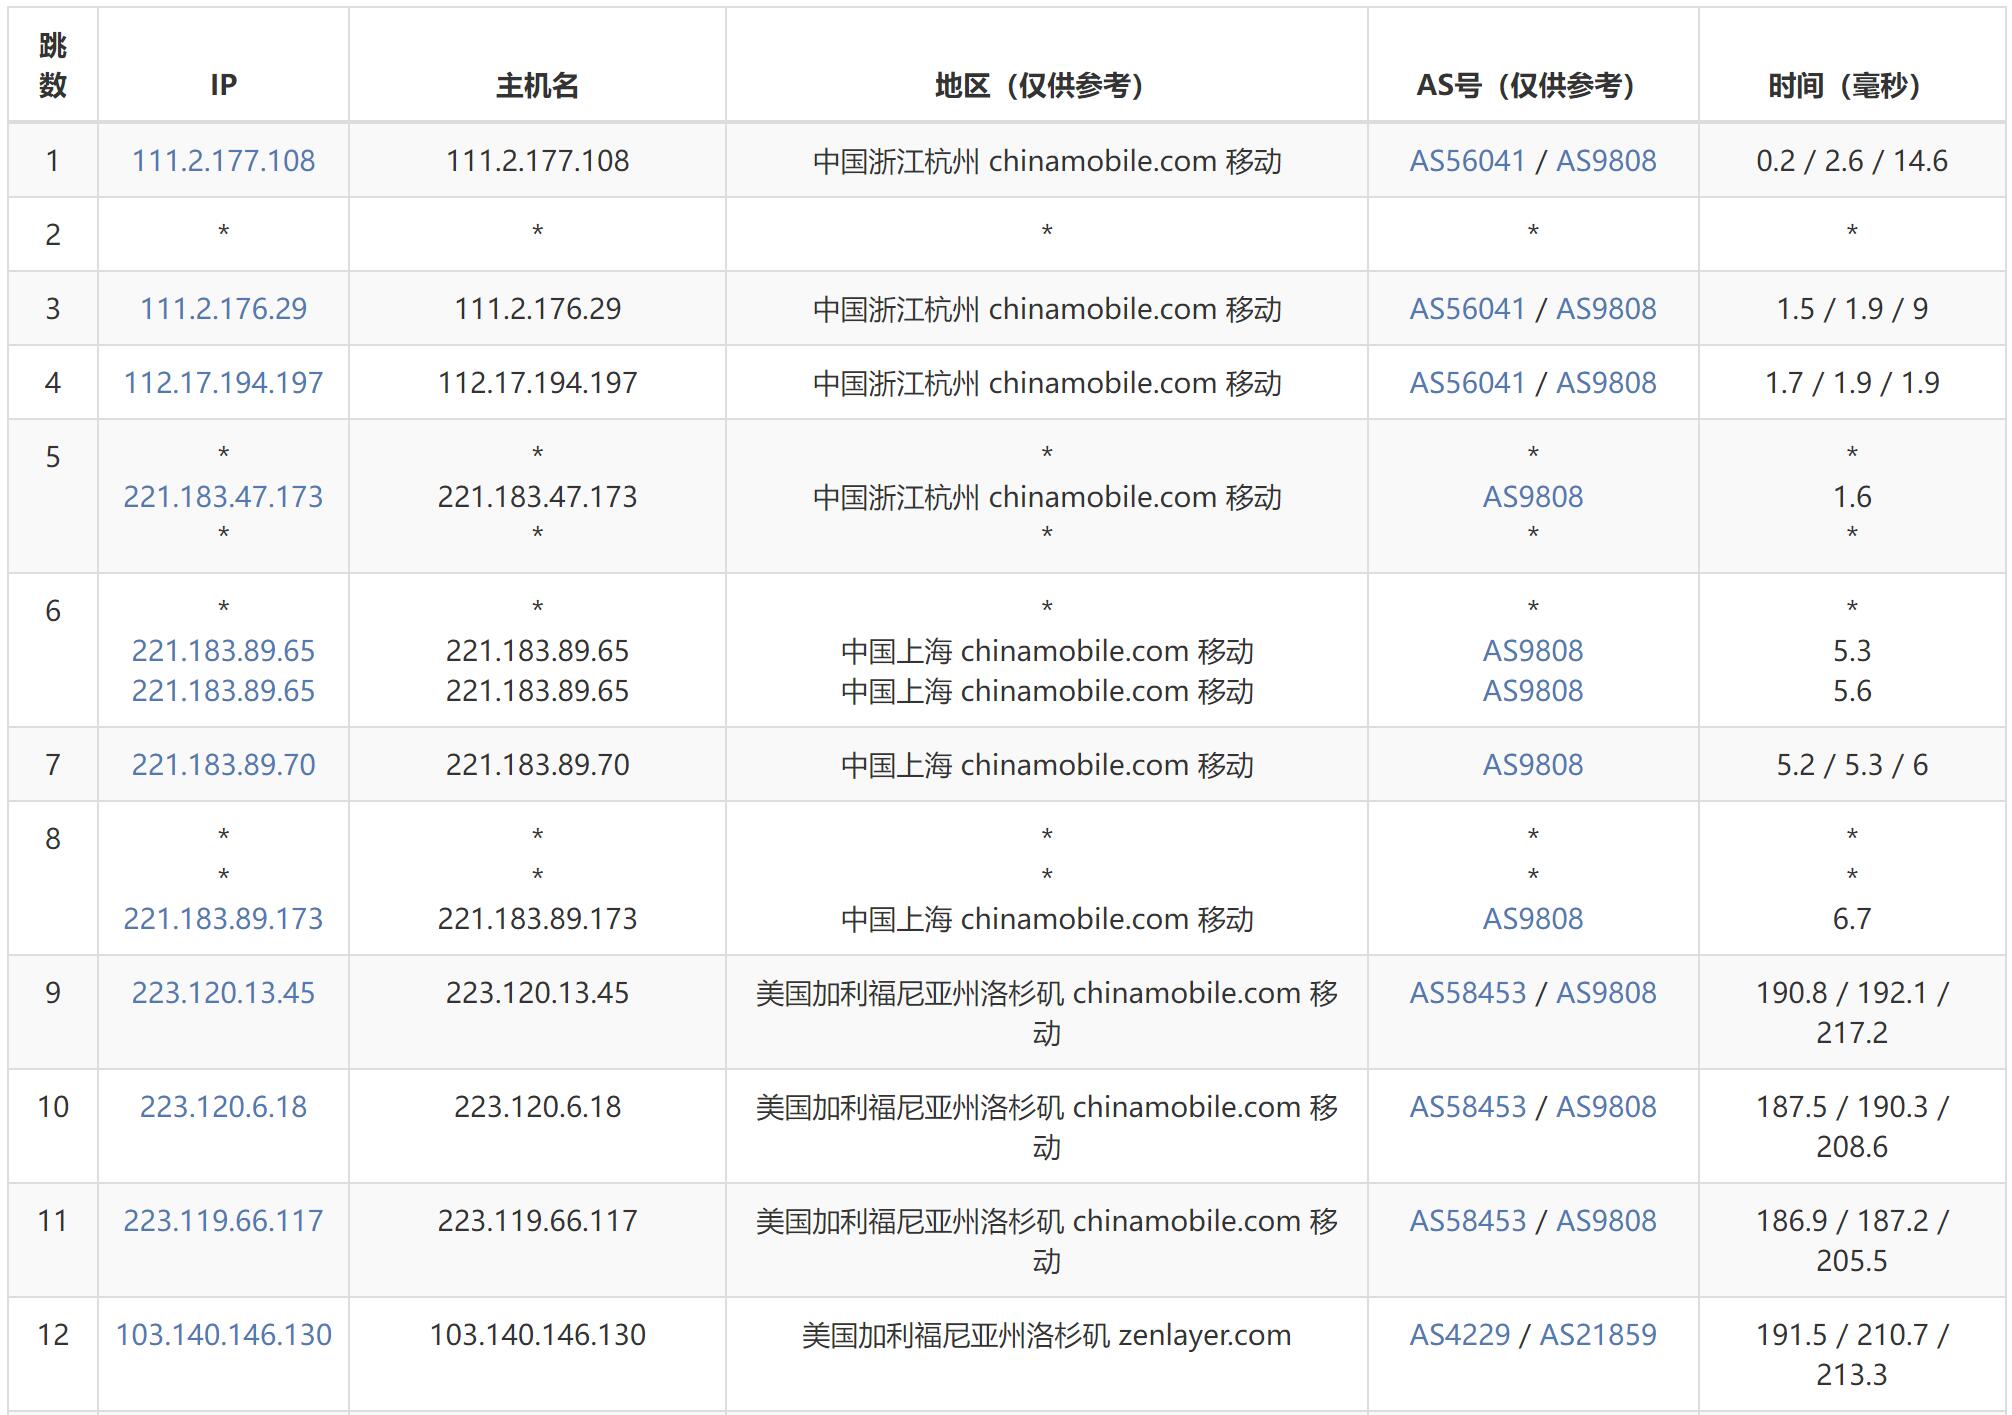The image size is (2012, 1415).
Task: Open the 221.183.89.65 IP link with the 5.3 ms time
Action: point(223,651)
